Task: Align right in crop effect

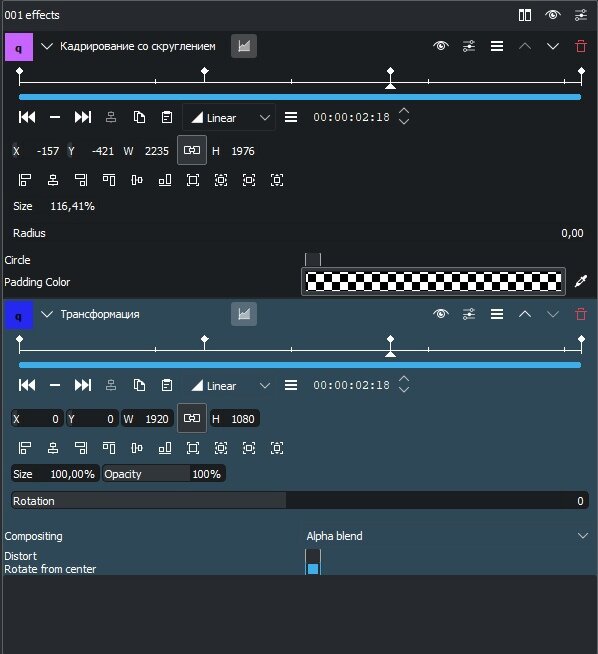Action: 81,180
